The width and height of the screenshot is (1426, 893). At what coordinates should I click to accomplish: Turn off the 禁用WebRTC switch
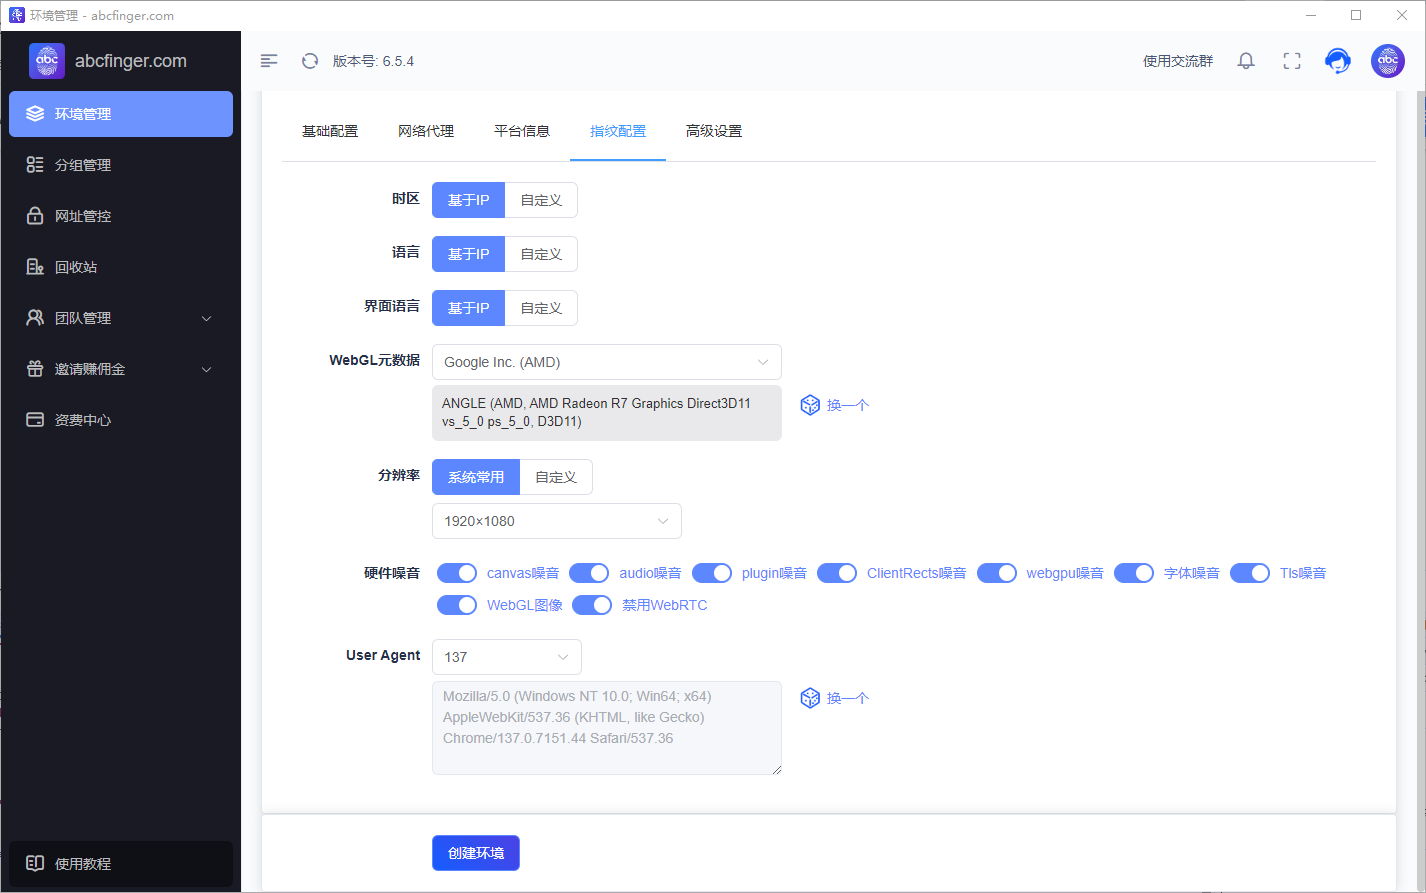click(592, 605)
